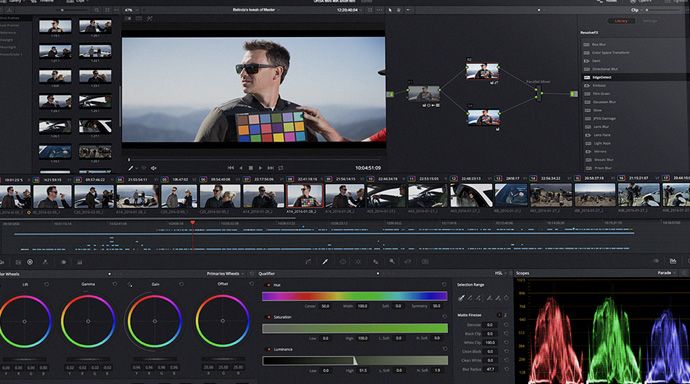Toggle the Hue qualifier on or off
Viewport: 690px width, 384px height.
(268, 285)
